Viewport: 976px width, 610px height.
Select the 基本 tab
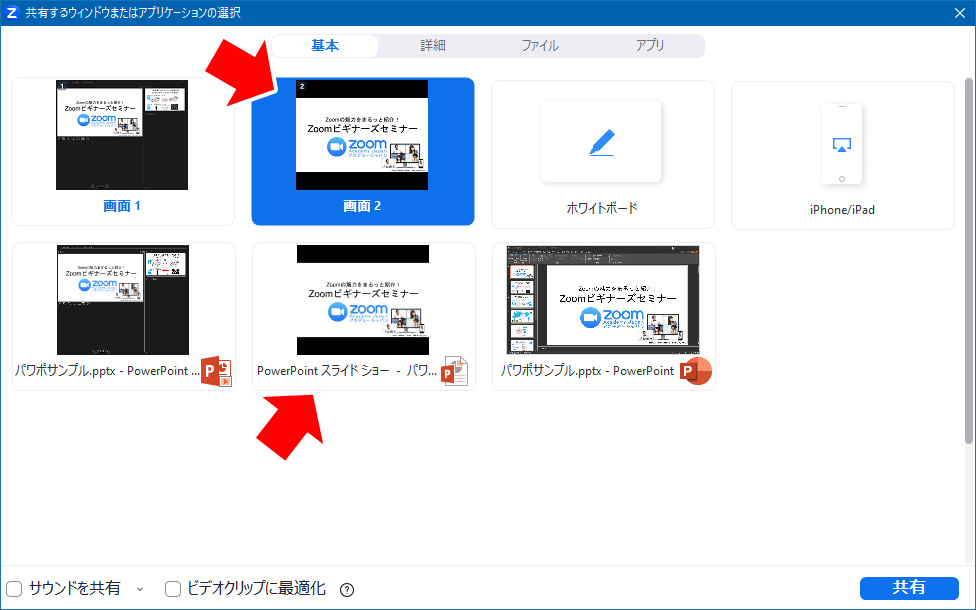[325, 46]
